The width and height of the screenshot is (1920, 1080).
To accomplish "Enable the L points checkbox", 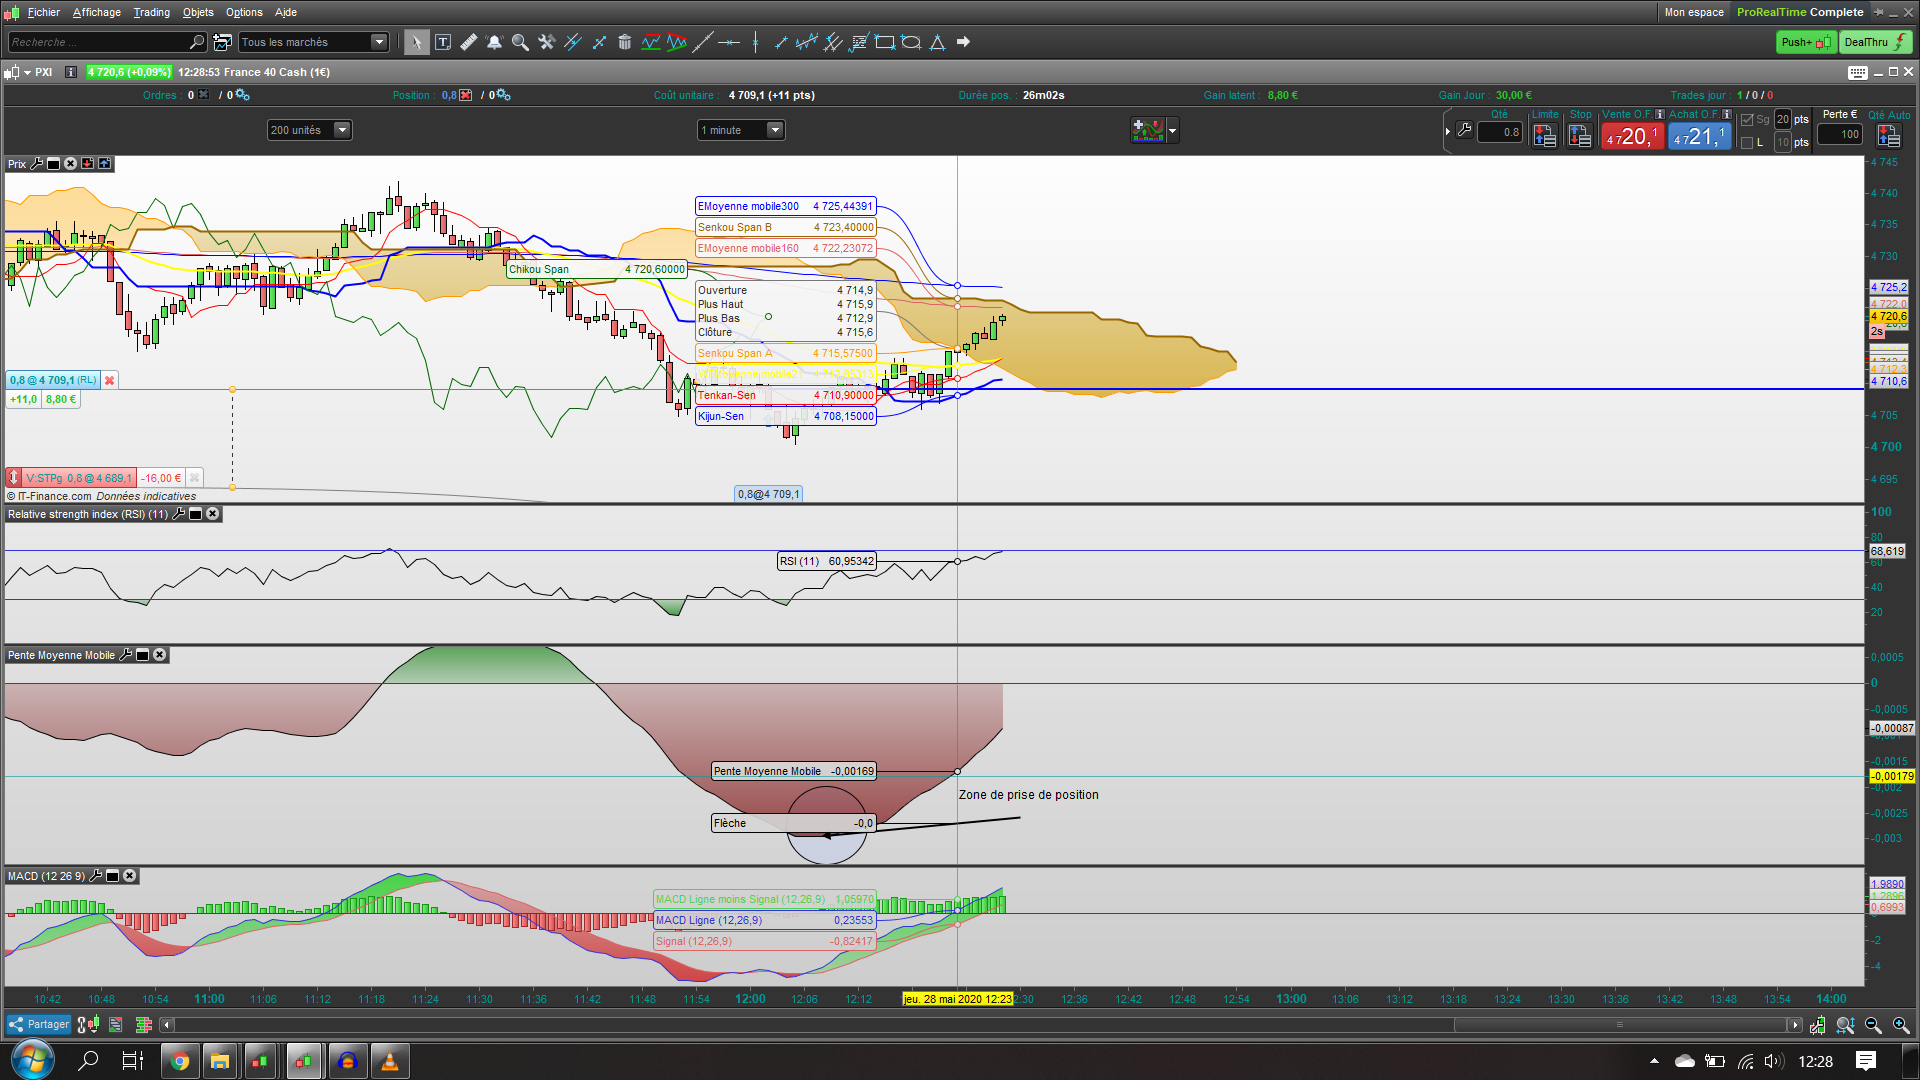I will tap(1747, 143).
